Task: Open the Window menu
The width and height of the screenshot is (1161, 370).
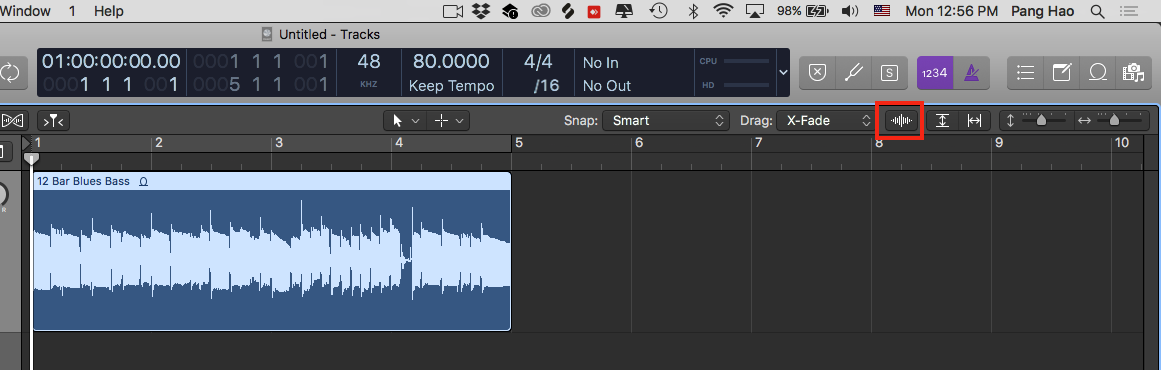Action: [x=26, y=11]
